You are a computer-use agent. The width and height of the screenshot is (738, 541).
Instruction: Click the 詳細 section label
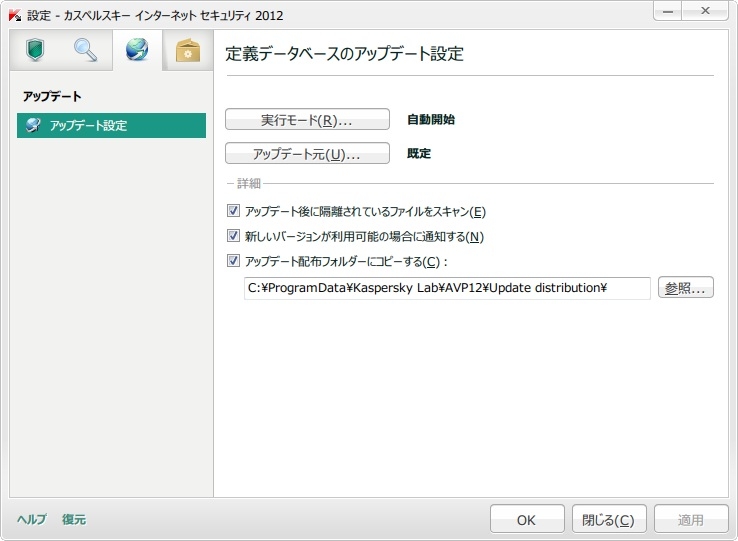coord(249,183)
